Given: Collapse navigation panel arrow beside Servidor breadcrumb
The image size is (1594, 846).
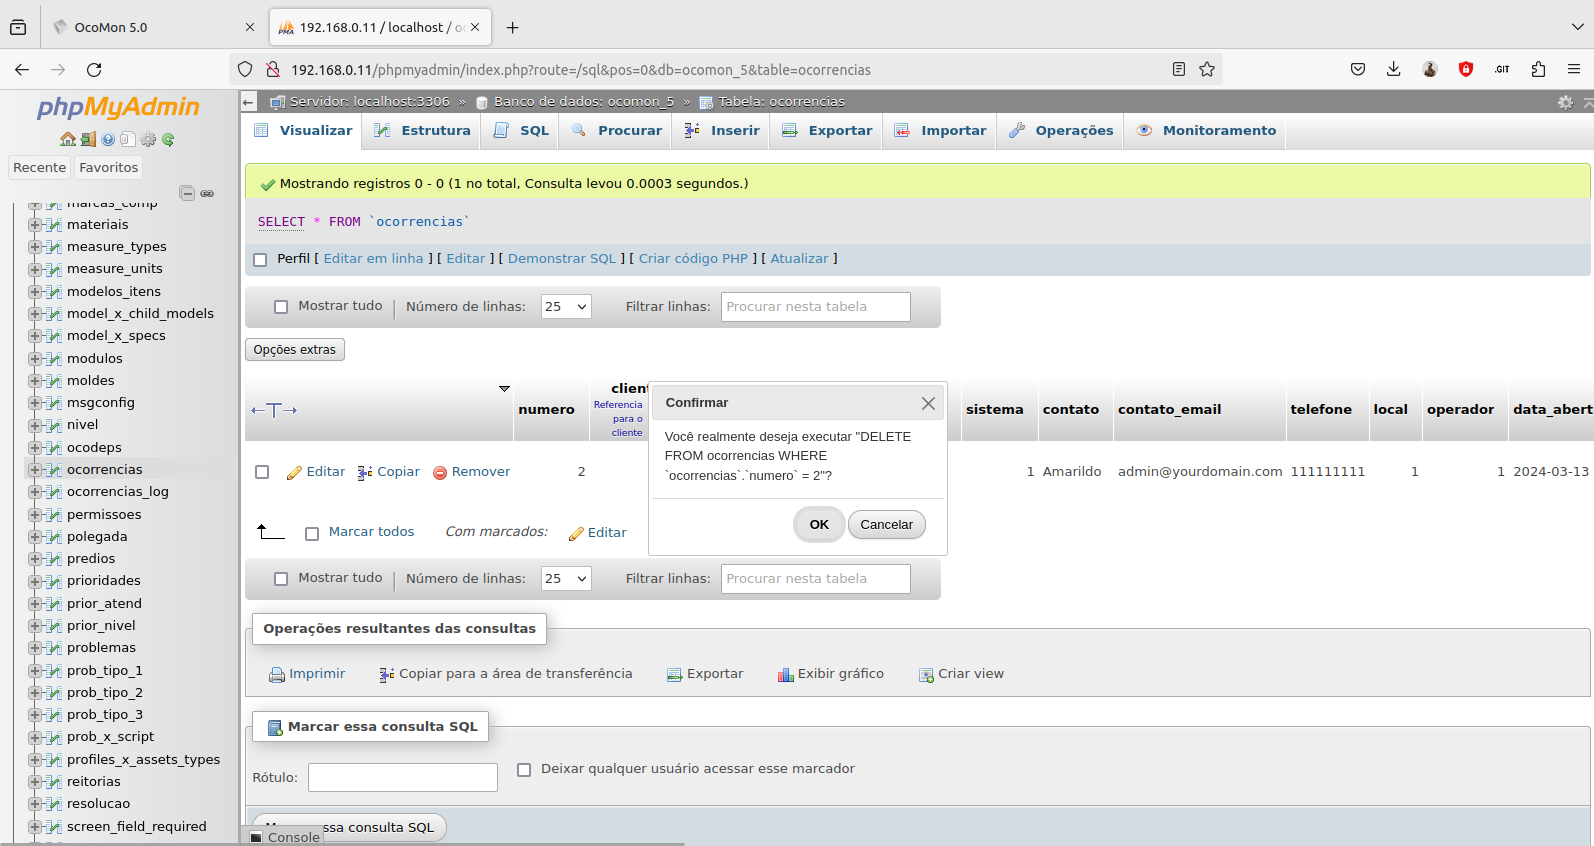Looking at the screenshot, I should click(249, 102).
